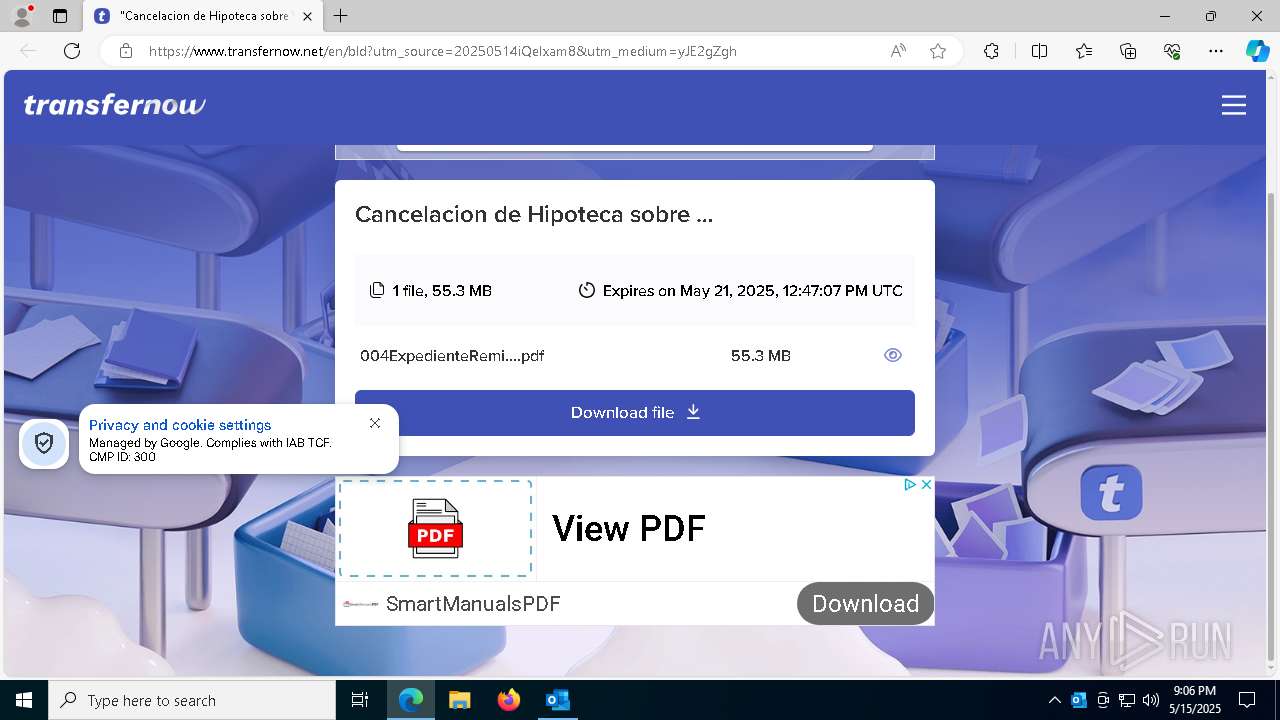The image size is (1280, 720).
Task: Click the taskbar search box
Action: [192, 700]
